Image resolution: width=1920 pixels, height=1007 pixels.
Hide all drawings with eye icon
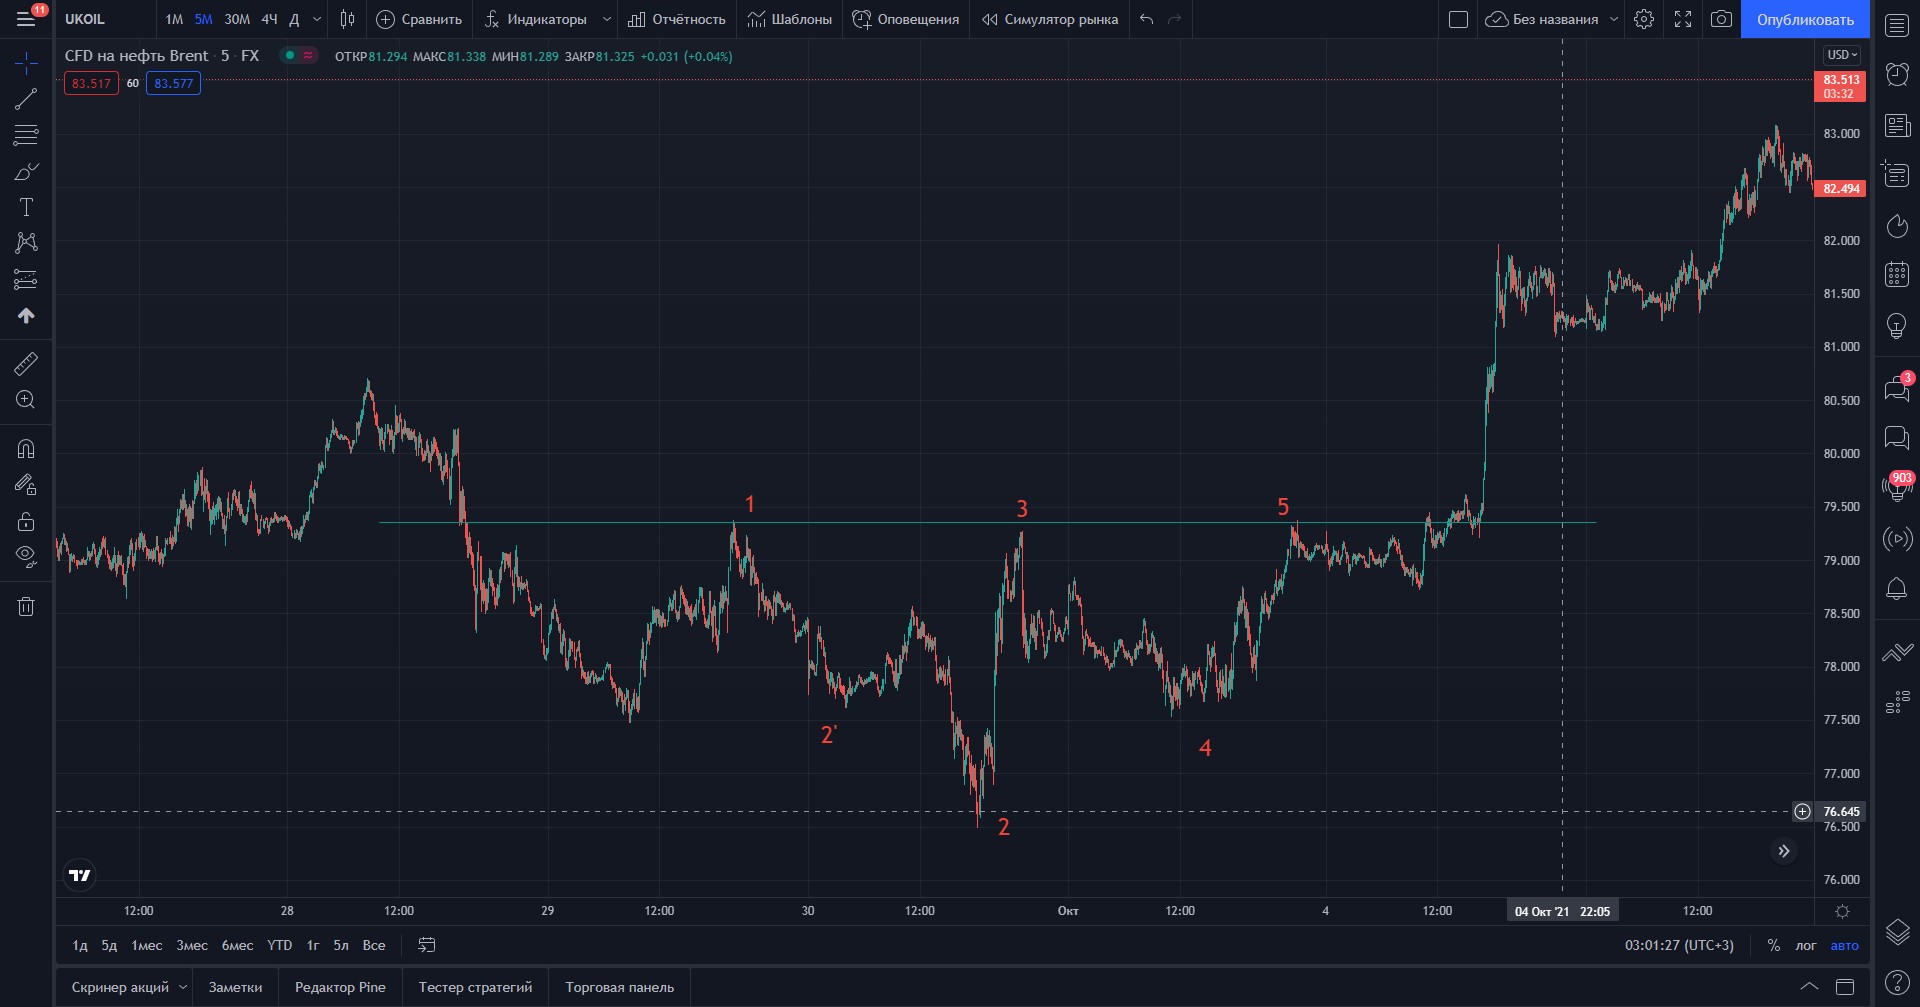point(26,555)
